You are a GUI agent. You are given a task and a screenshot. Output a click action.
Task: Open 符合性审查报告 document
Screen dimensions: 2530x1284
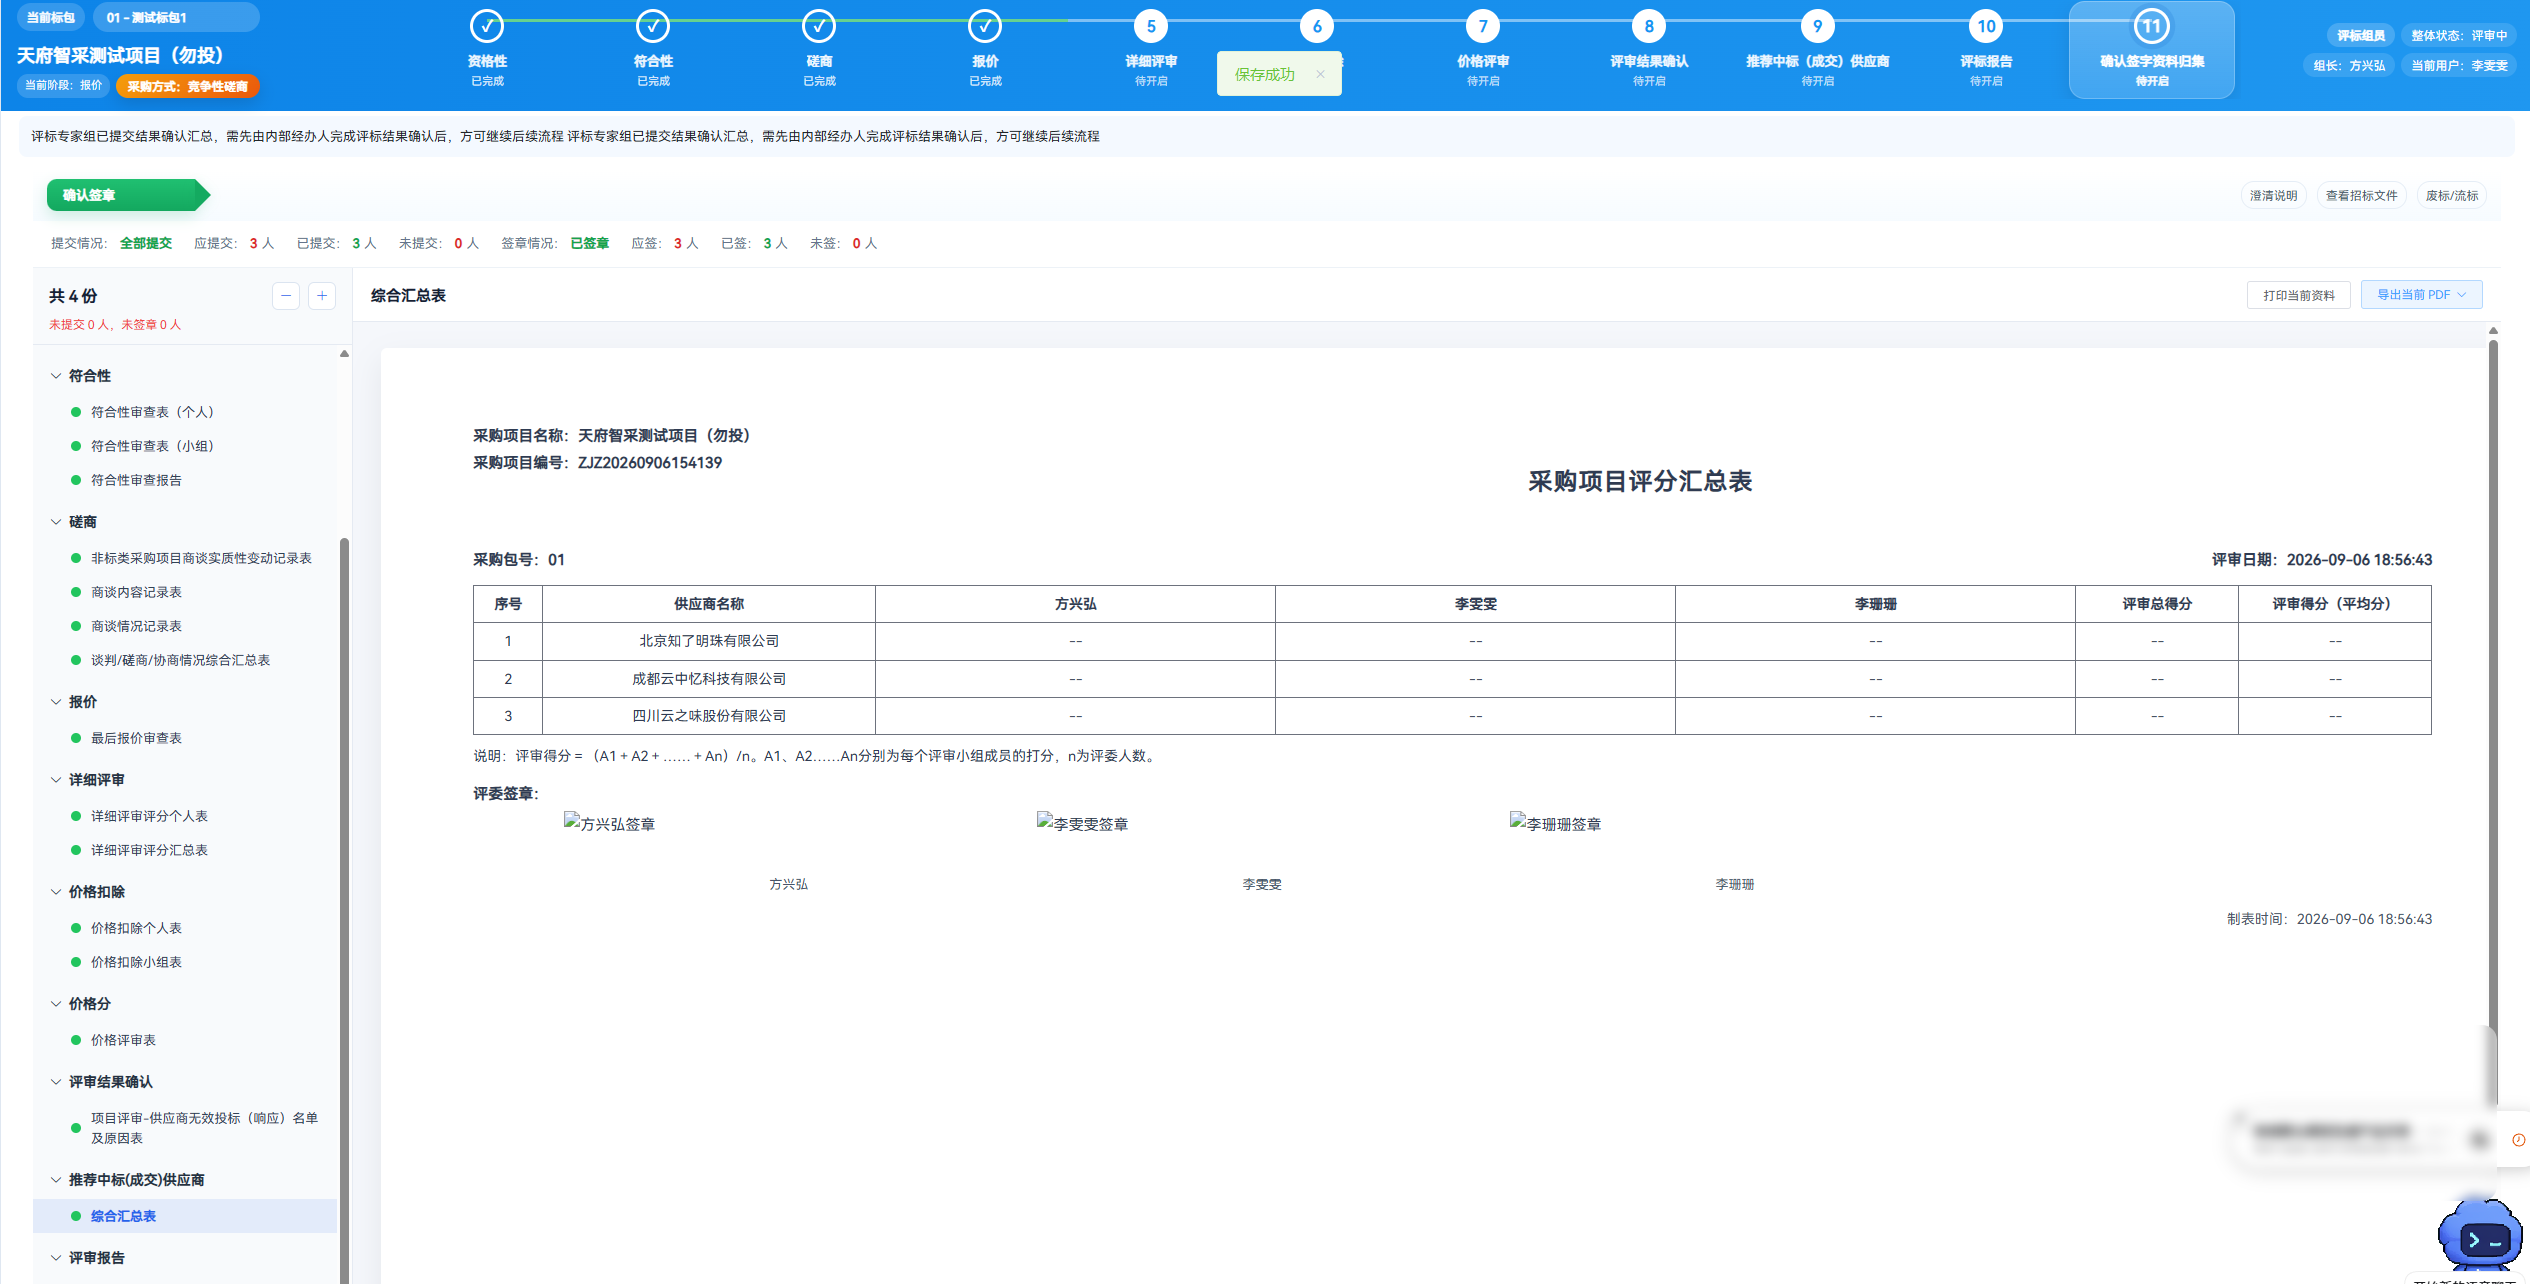[x=136, y=480]
